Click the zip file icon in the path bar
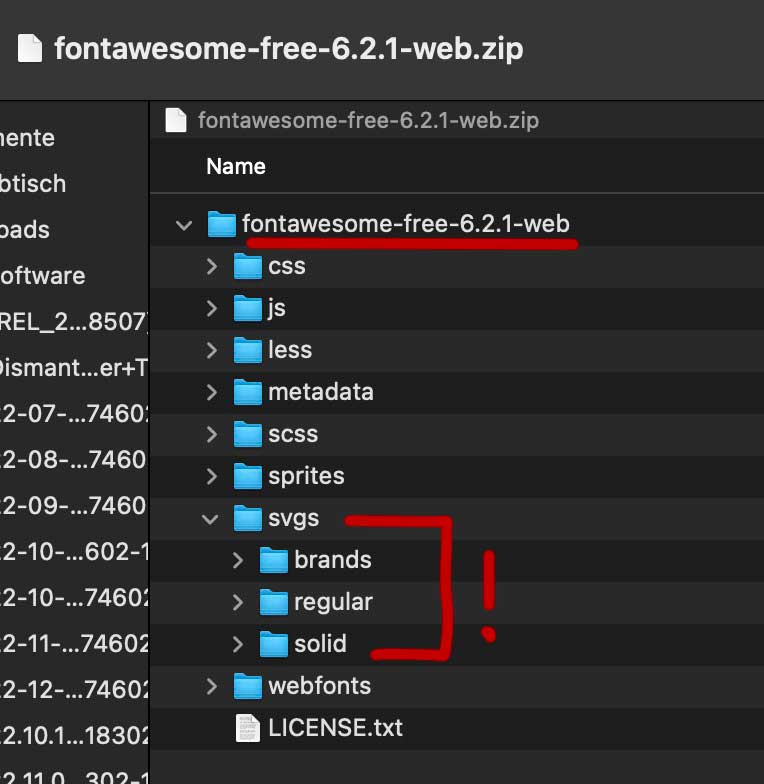This screenshot has width=764, height=784. click(x=176, y=120)
